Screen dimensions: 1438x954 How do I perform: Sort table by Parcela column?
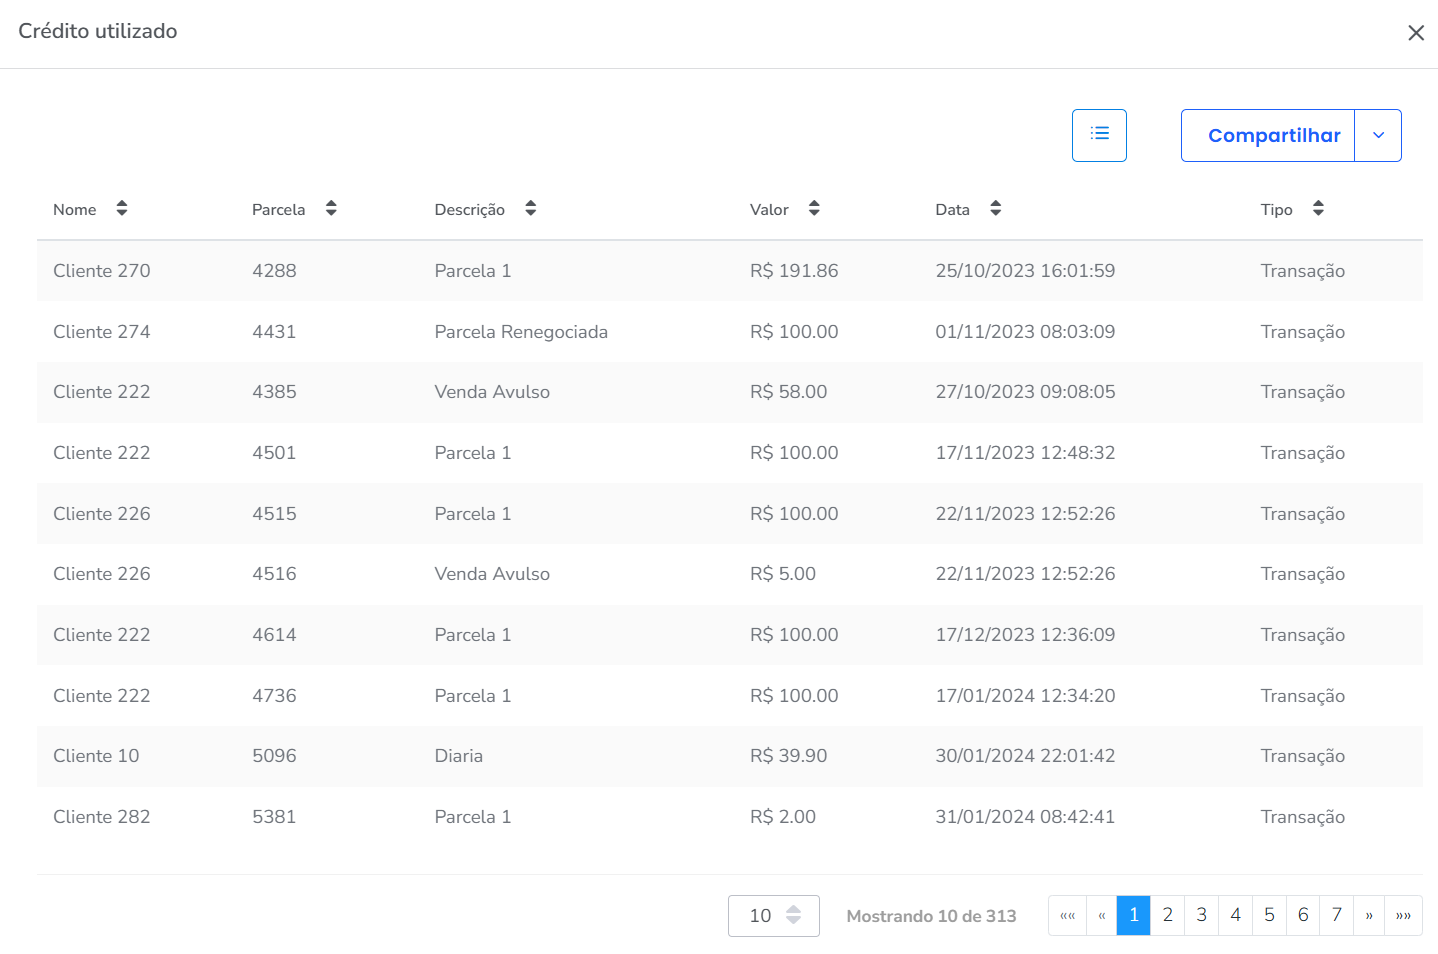pyautogui.click(x=330, y=209)
